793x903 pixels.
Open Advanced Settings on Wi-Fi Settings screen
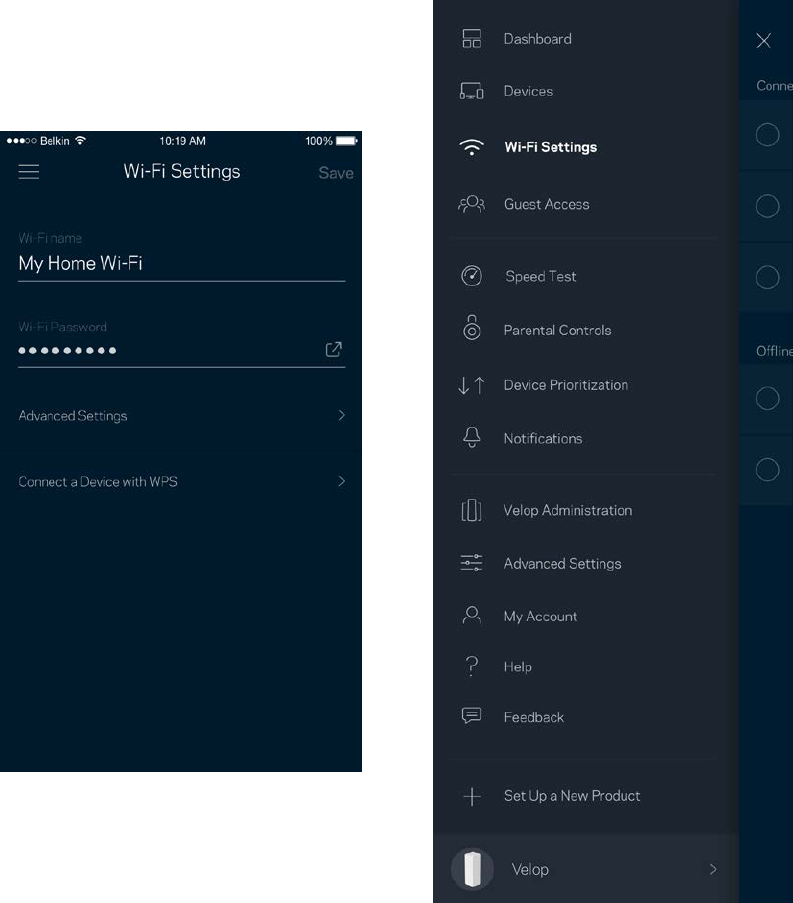(x=181, y=416)
